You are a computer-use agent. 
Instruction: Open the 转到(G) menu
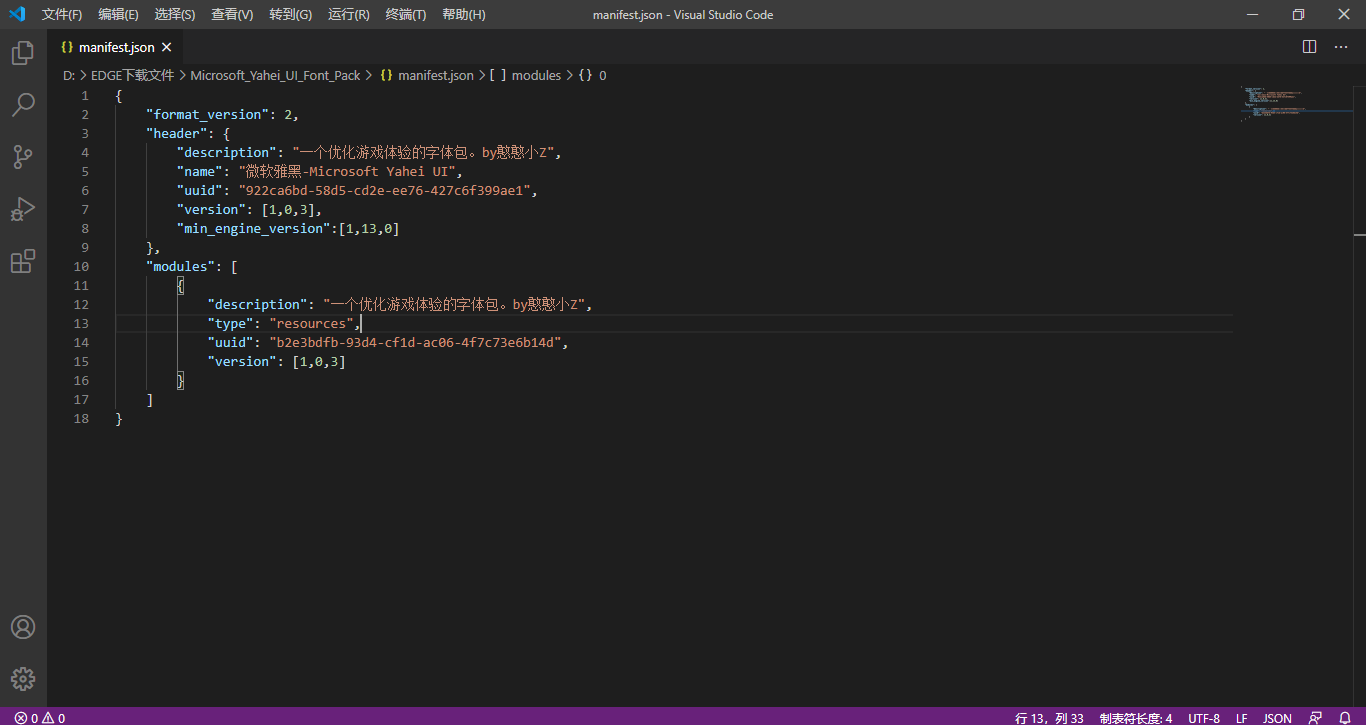point(290,14)
